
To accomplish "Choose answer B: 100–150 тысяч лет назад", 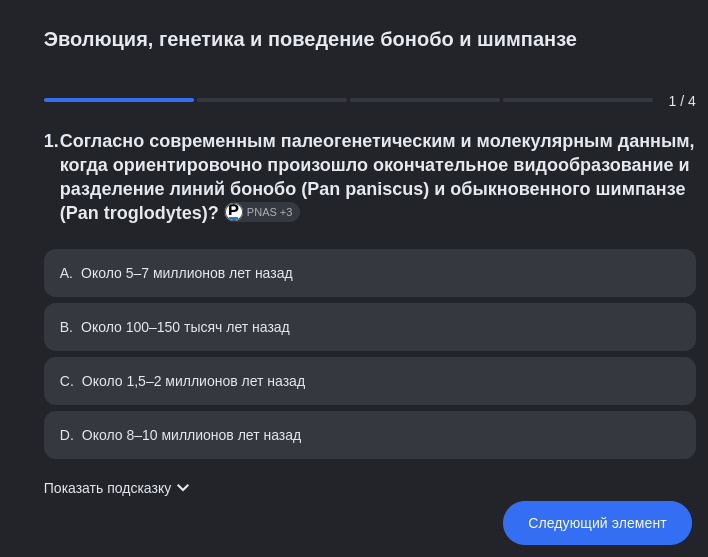I will point(369,327).
